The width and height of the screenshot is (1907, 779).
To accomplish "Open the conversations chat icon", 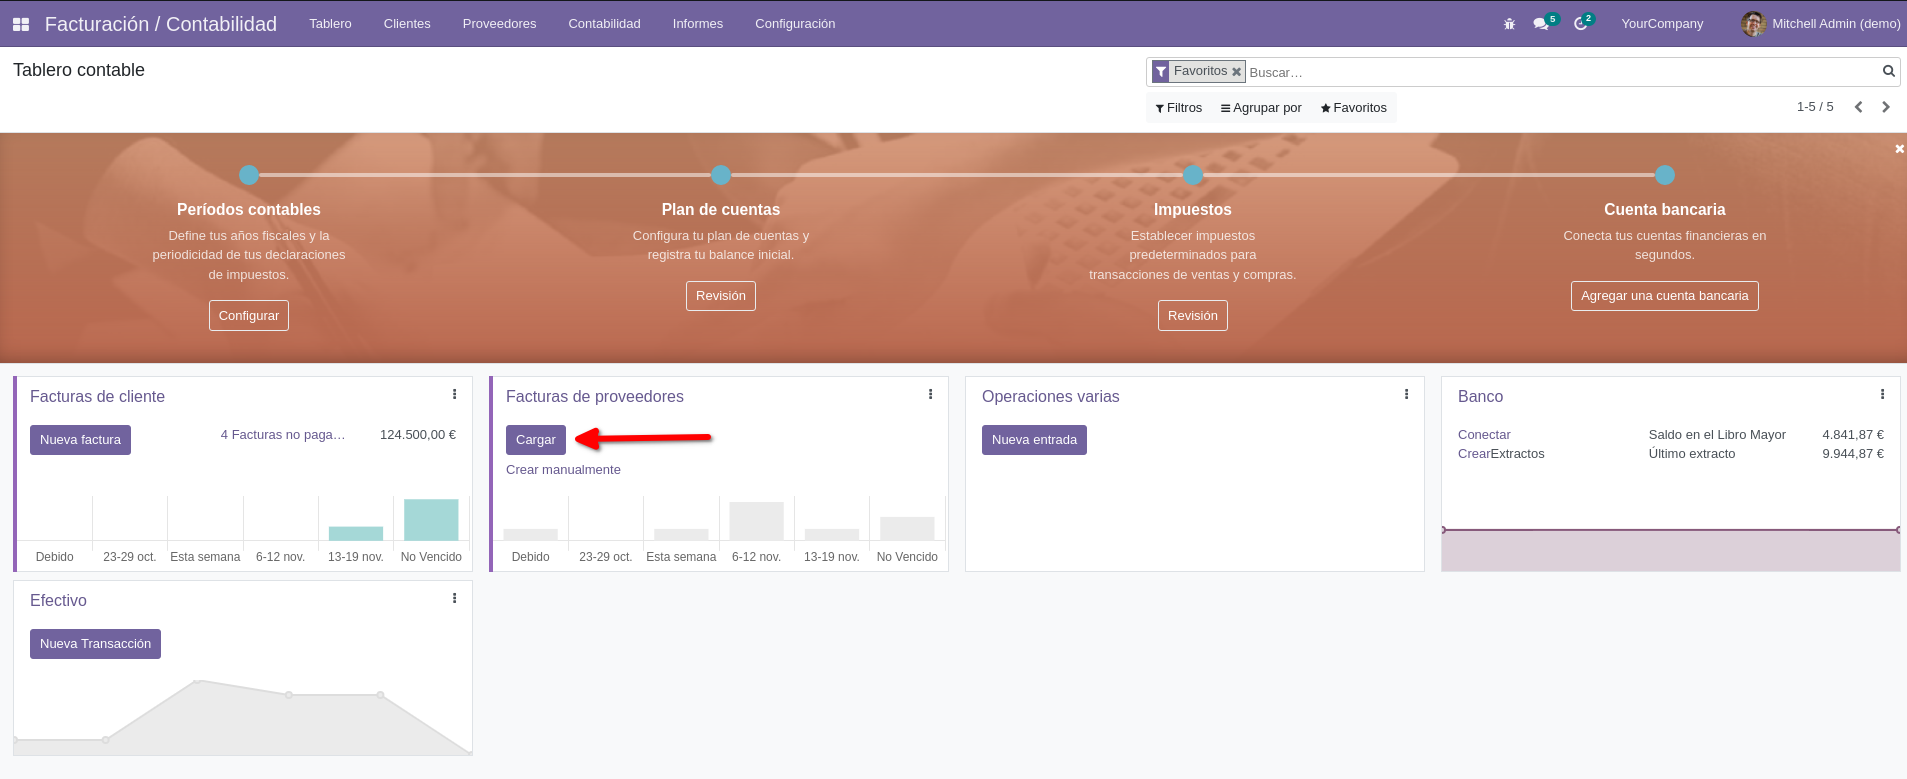I will click(1541, 24).
